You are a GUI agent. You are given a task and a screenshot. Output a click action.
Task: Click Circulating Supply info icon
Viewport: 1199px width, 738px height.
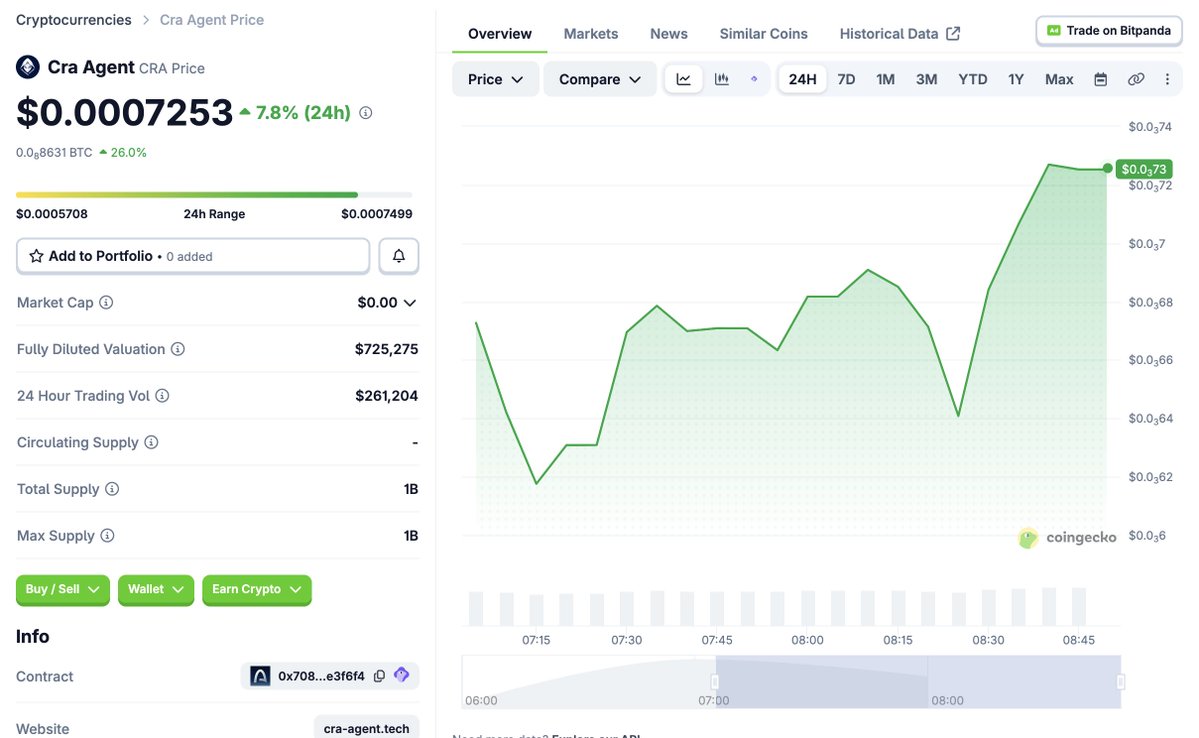click(x=151, y=442)
